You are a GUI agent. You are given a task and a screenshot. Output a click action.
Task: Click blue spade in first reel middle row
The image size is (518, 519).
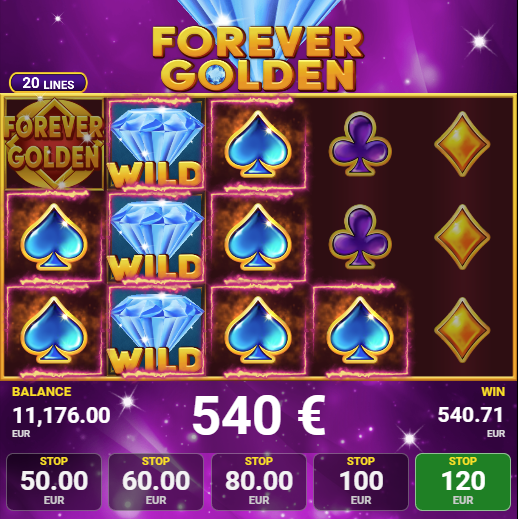coord(54,237)
